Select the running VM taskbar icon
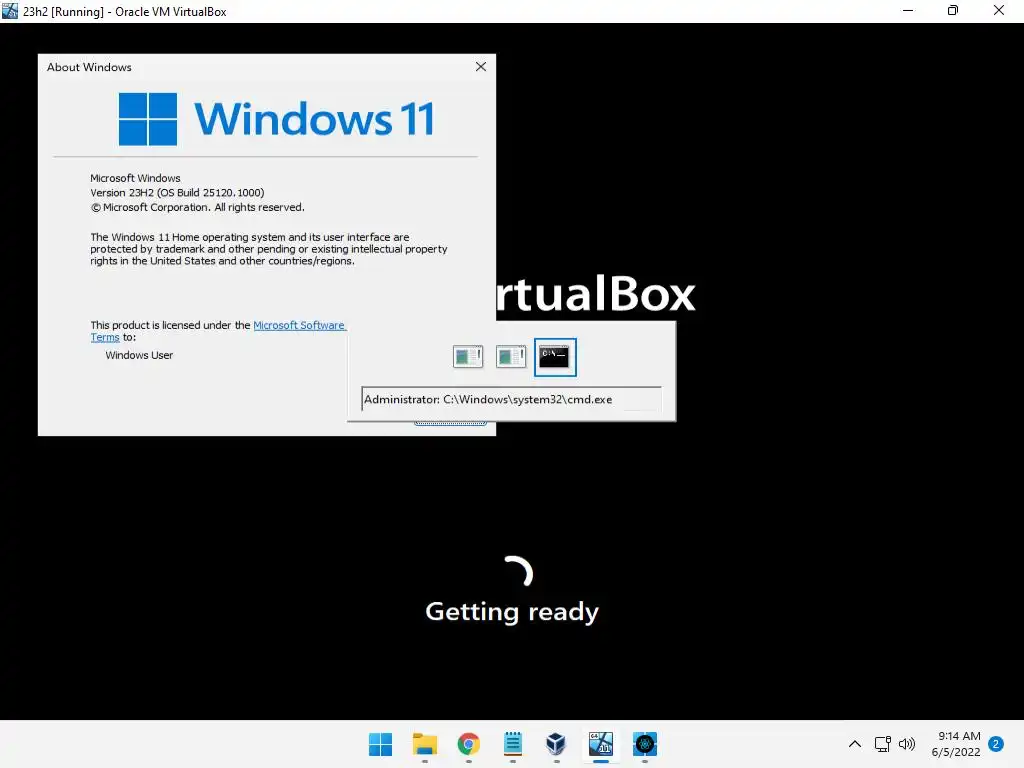This screenshot has height=768, width=1024. click(601, 744)
